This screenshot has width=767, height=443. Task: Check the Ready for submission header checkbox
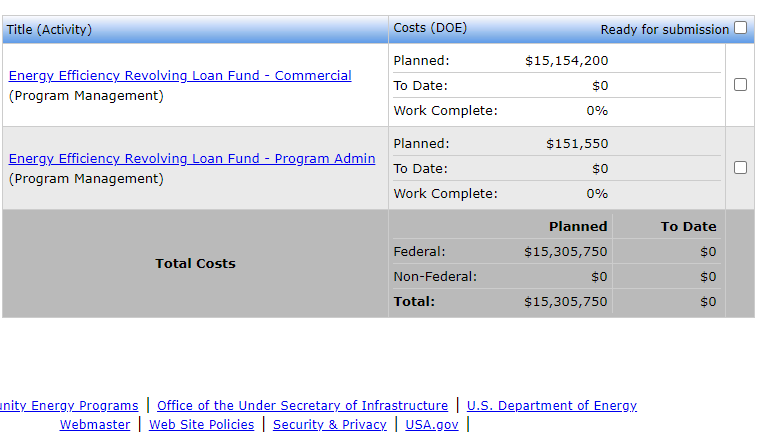point(740,28)
